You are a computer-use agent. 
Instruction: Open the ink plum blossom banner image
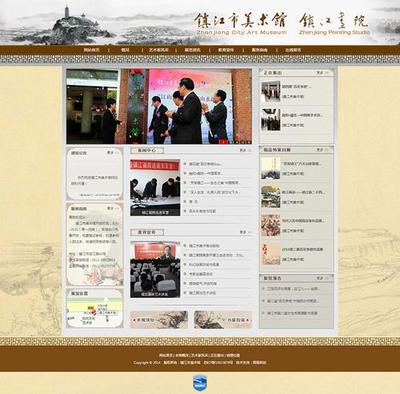pos(159,320)
